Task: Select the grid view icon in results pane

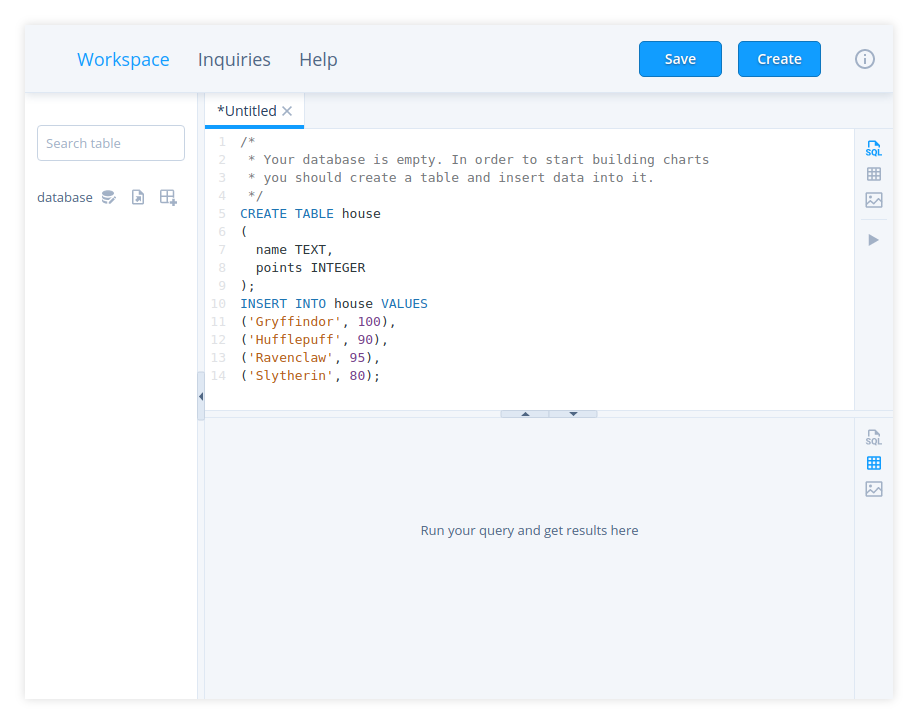Action: coord(873,462)
